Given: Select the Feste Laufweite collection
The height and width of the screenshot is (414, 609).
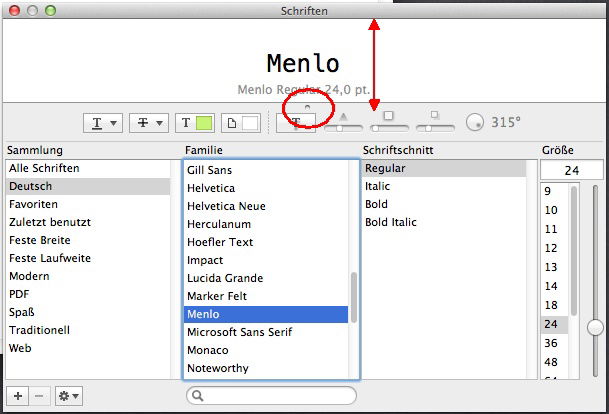Looking at the screenshot, I should 88,258.
